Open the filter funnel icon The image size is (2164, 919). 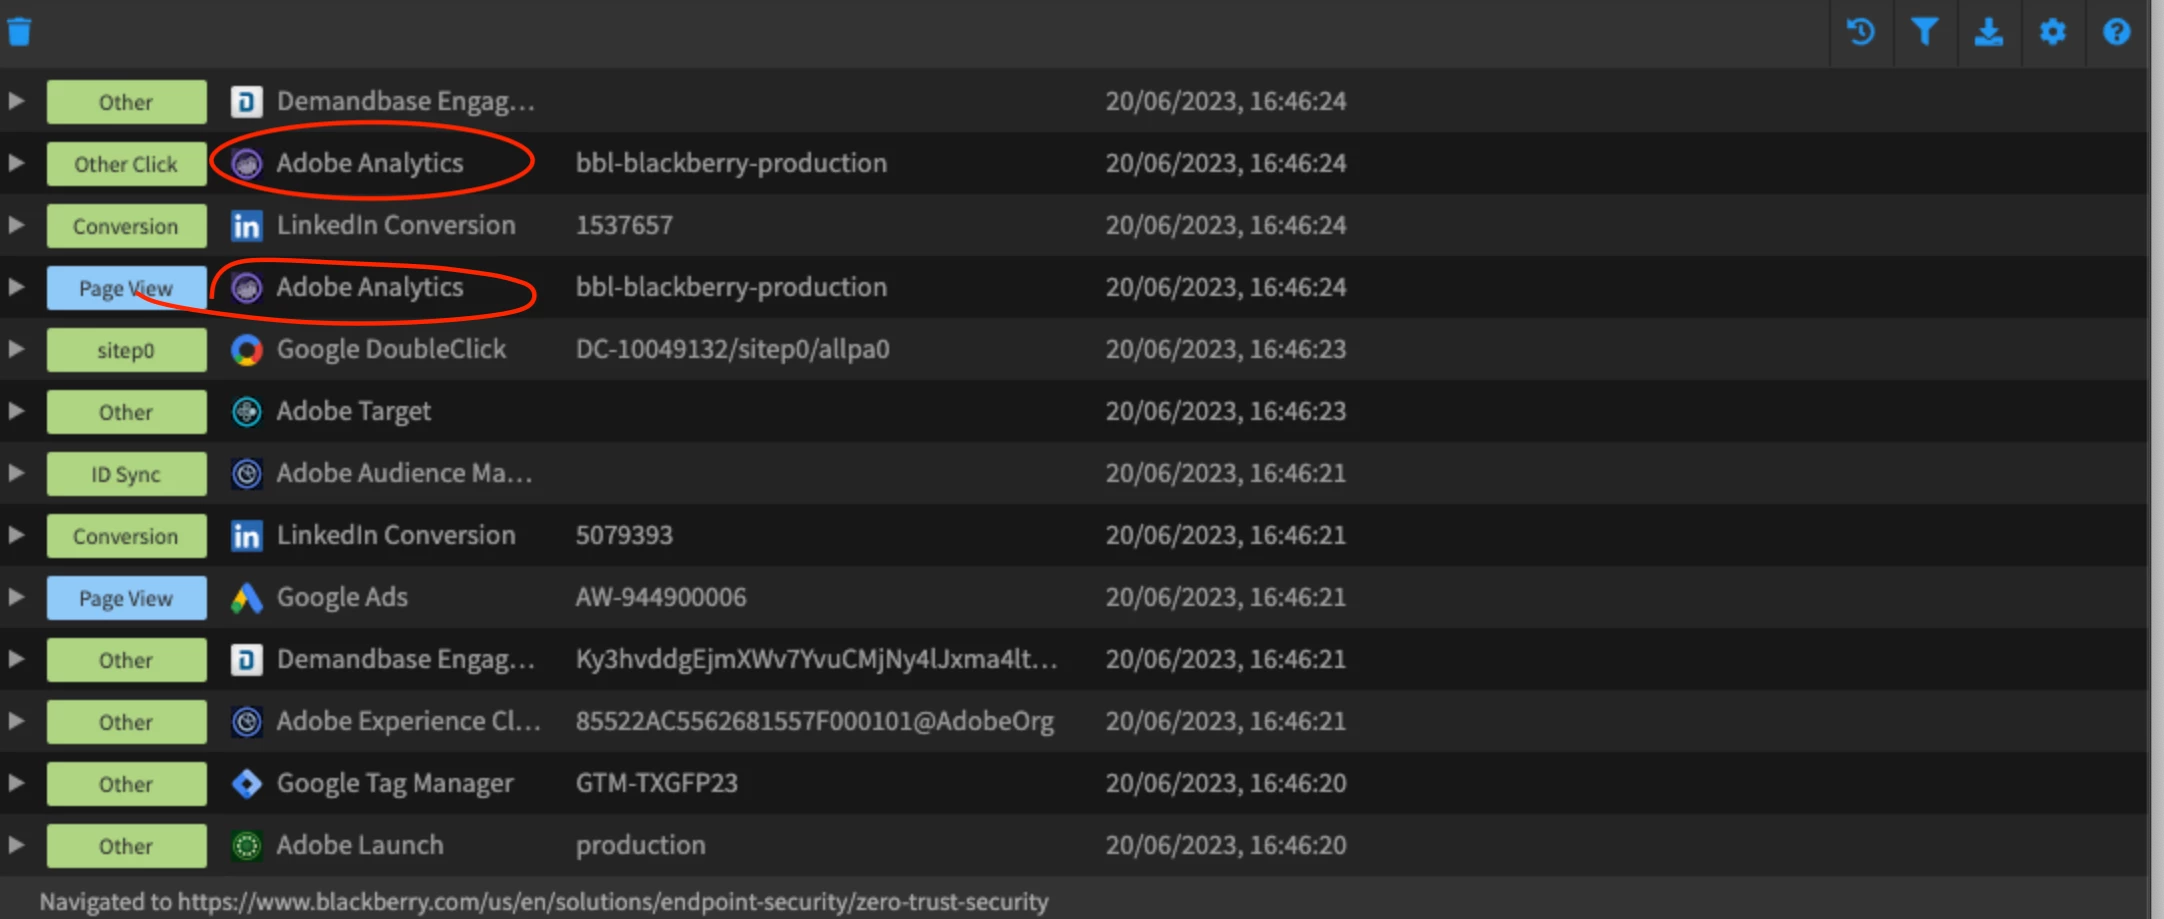[x=1925, y=32]
